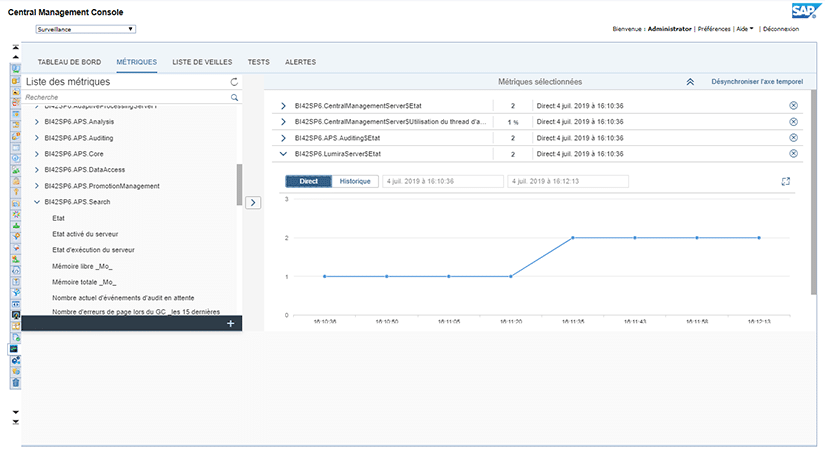
Task: Go to the Alertes tab
Action: pyautogui.click(x=301, y=62)
